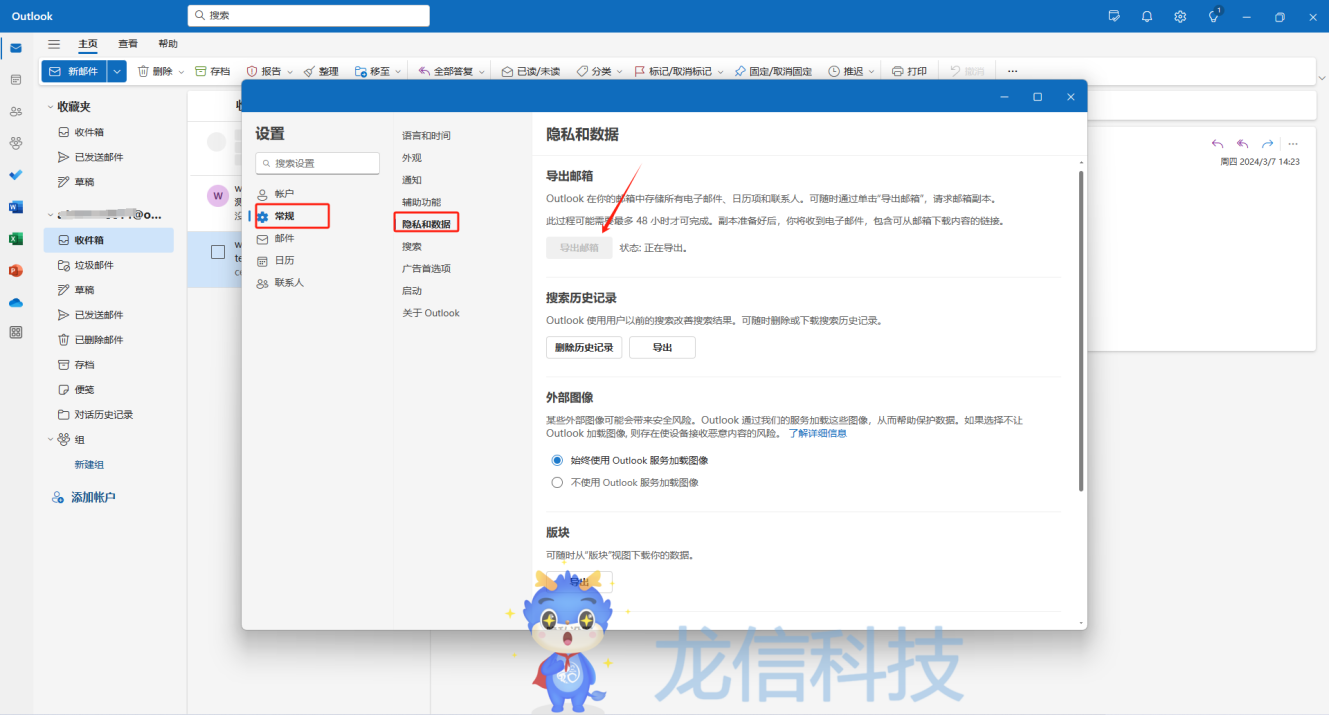
Task: Launch Excel from the left rail
Action: pyautogui.click(x=16, y=239)
